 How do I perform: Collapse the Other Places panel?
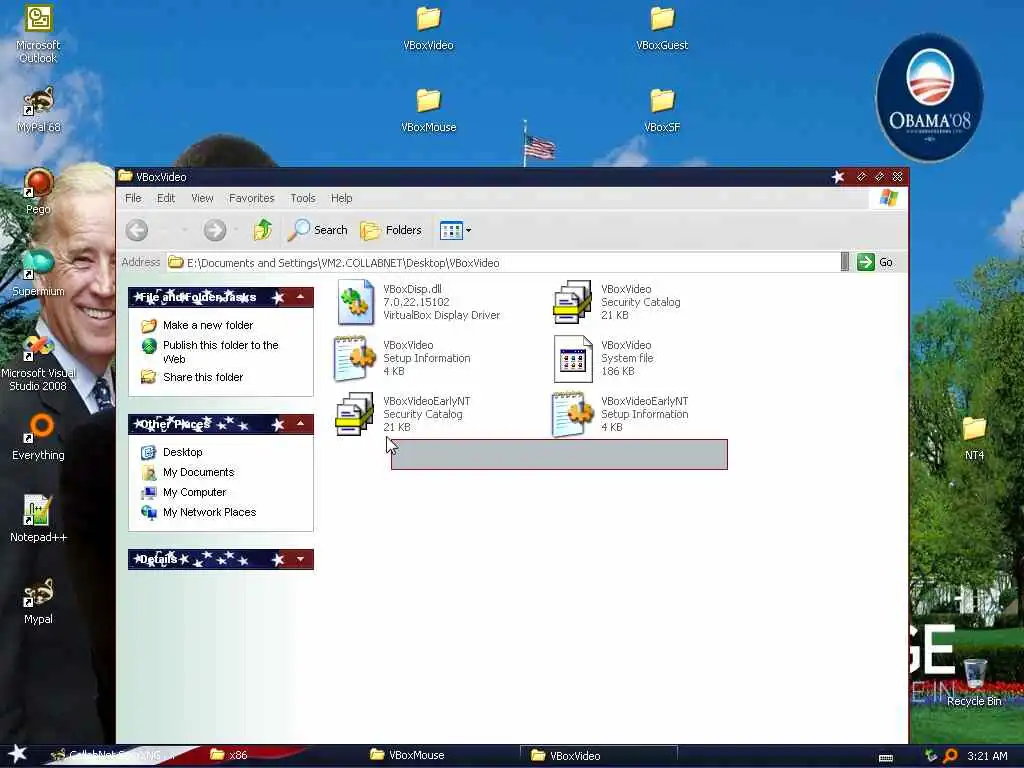[300, 424]
